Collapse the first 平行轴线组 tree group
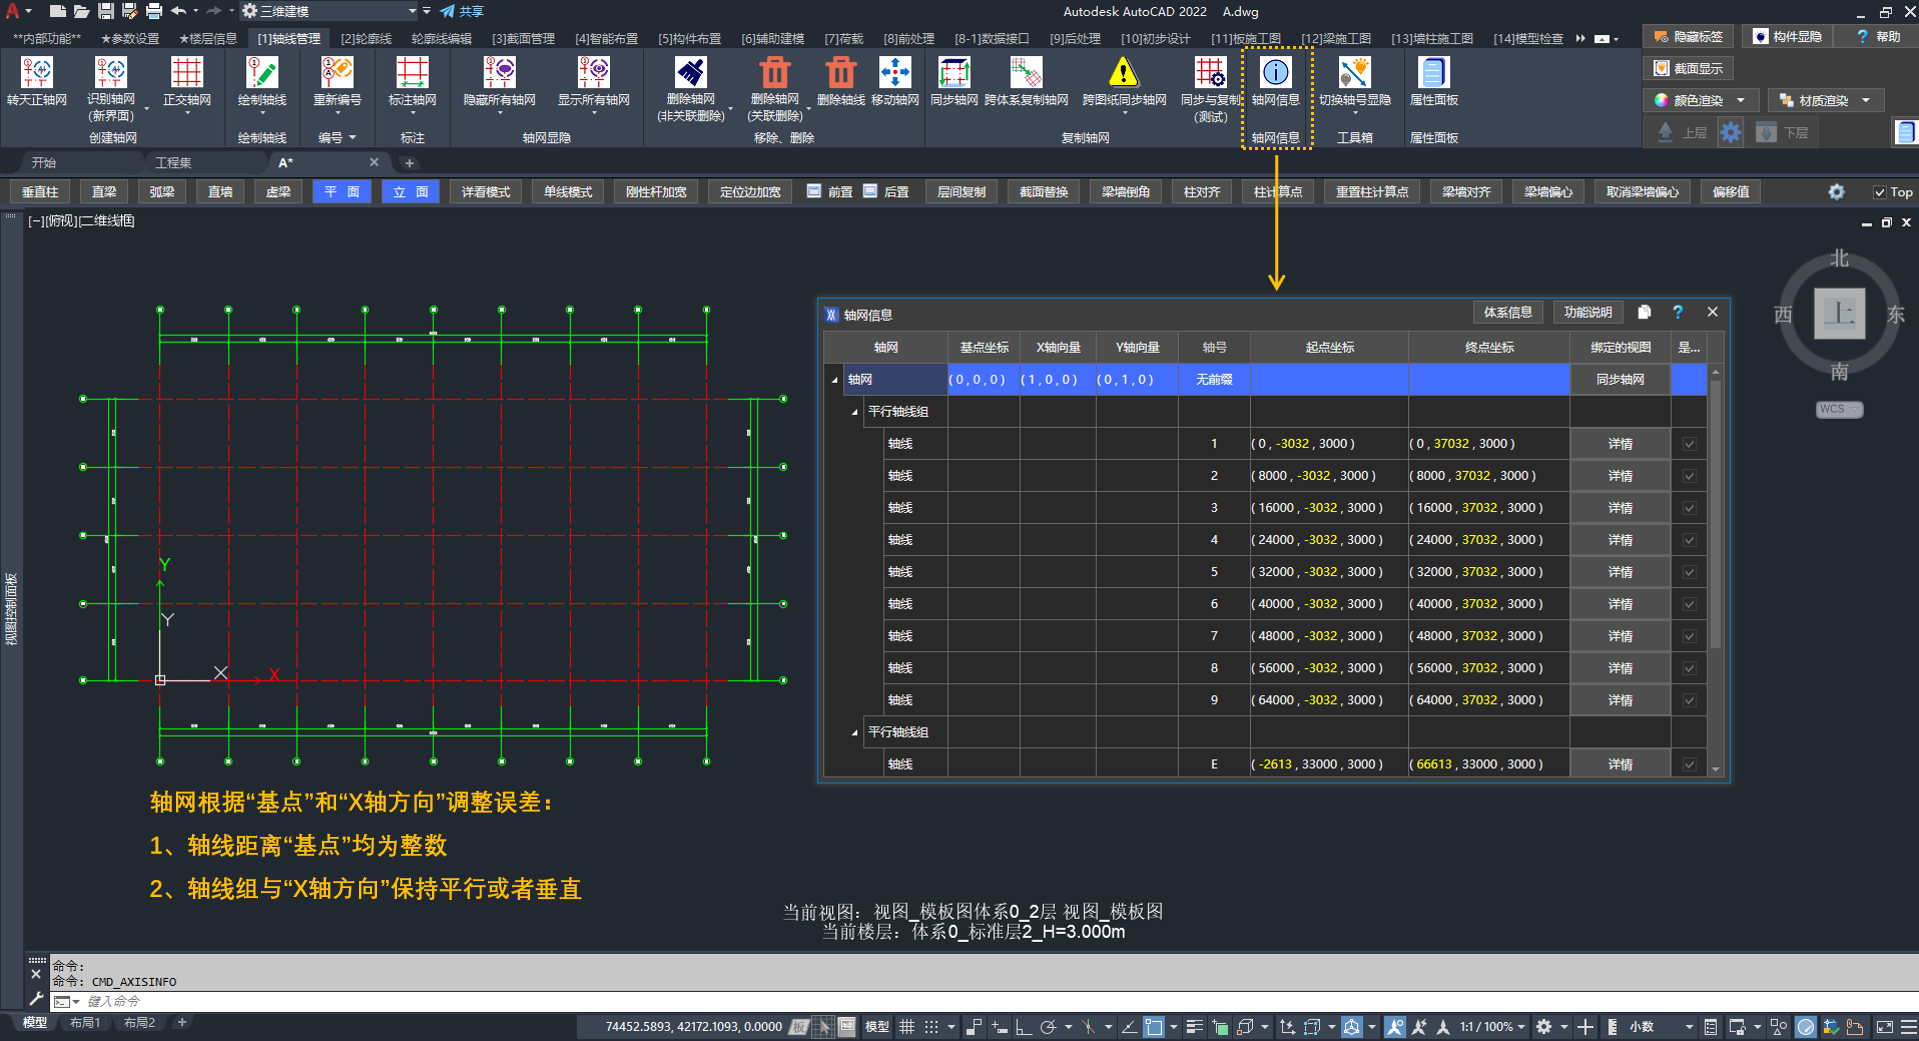The width and height of the screenshot is (1919, 1041). 855,412
